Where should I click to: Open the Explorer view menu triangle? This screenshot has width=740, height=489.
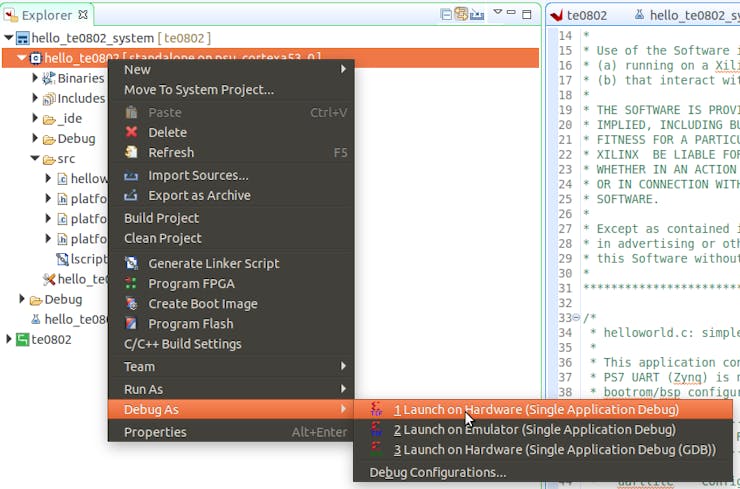coord(497,12)
